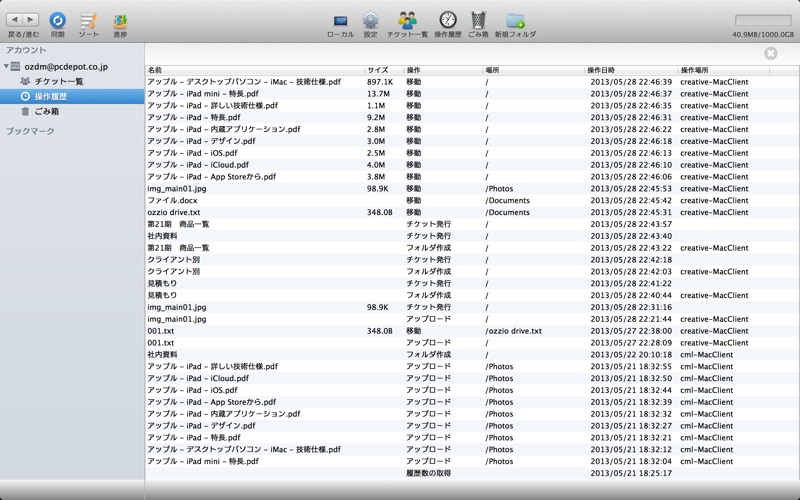The height and width of the screenshot is (500, 800).
Task: Click the 897.1K size cell
Action: [380, 82]
